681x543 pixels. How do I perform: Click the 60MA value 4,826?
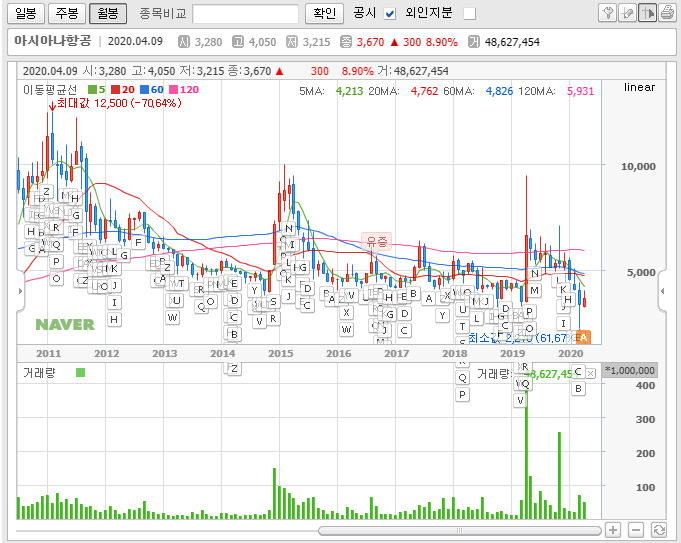pos(499,91)
